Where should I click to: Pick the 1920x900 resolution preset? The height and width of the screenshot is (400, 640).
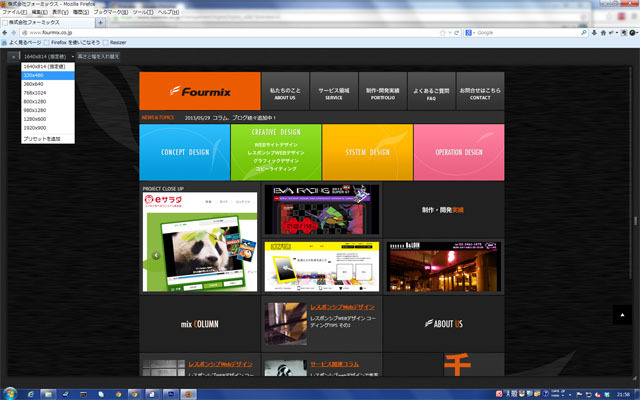(35, 126)
